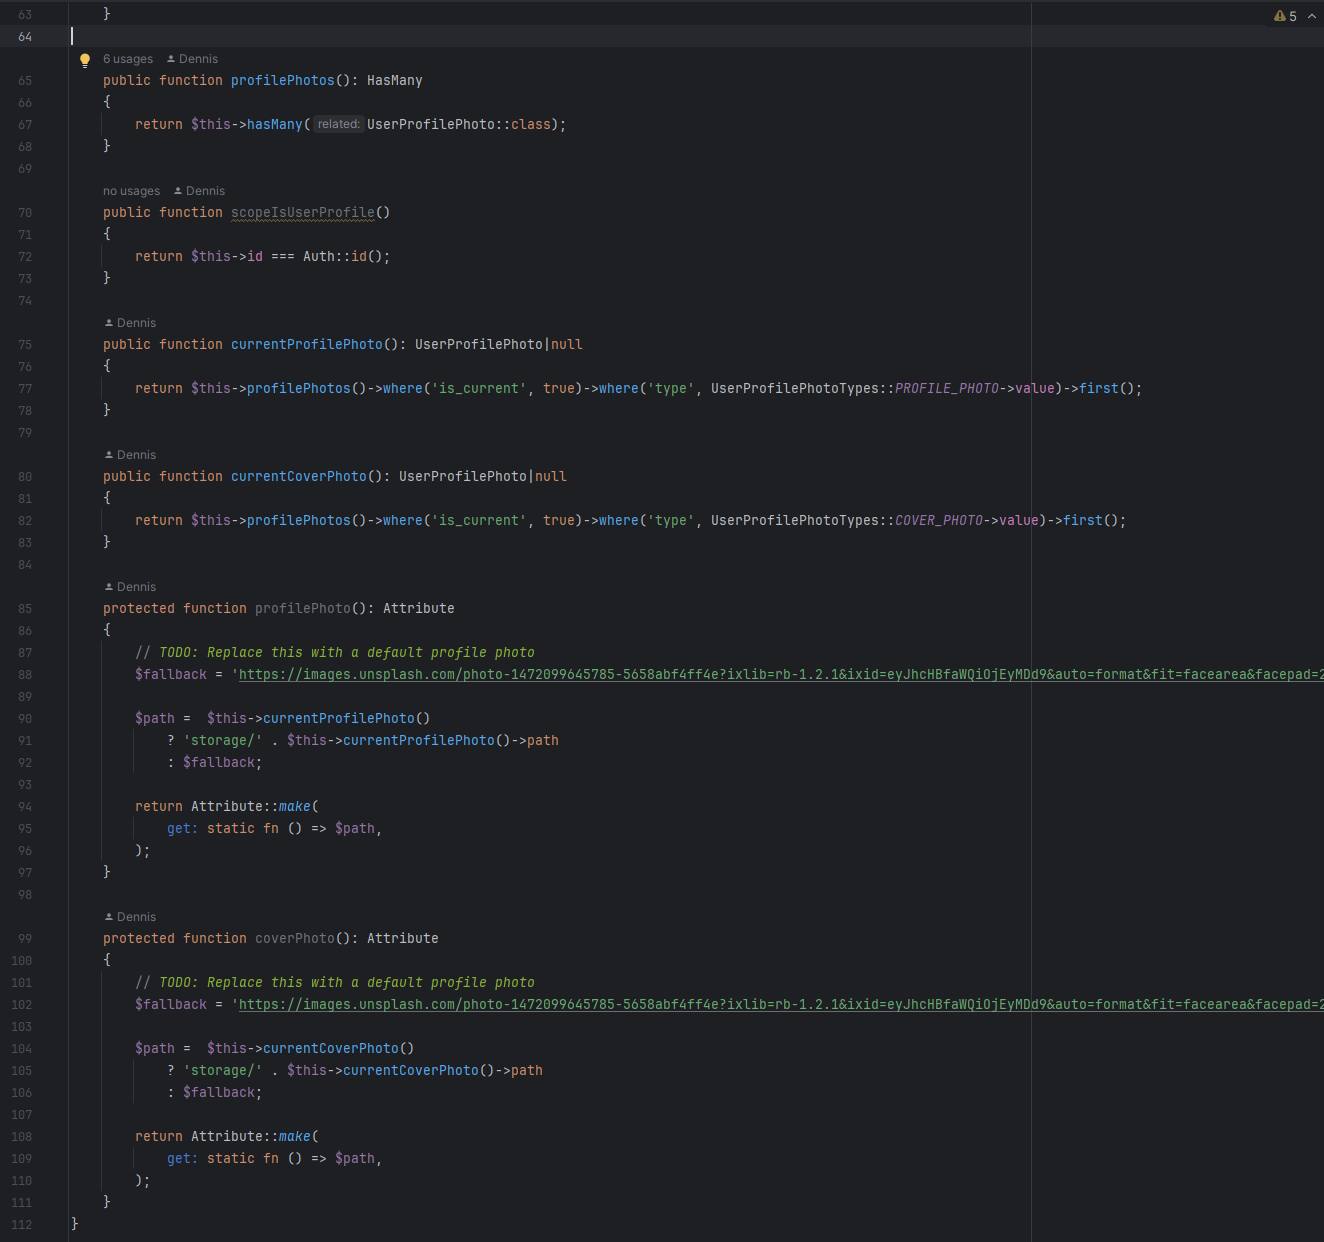This screenshot has height=1242, width=1324.
Task: Open the warning indicator showing 5 problems
Action: (x=1285, y=16)
